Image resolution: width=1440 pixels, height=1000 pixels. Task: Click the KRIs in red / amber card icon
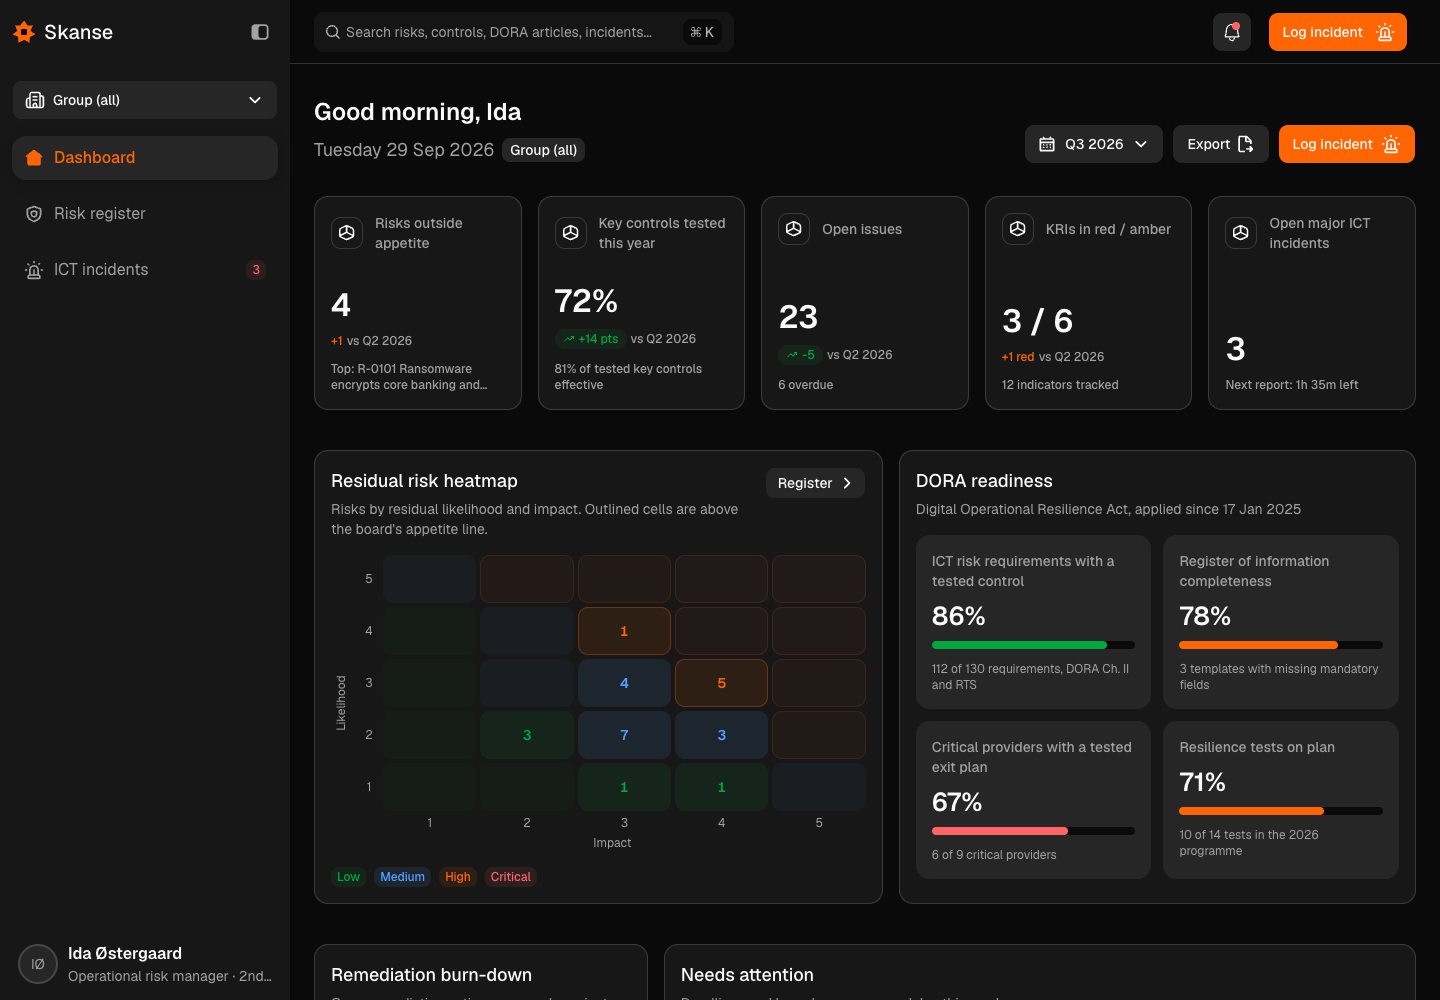pos(1018,229)
